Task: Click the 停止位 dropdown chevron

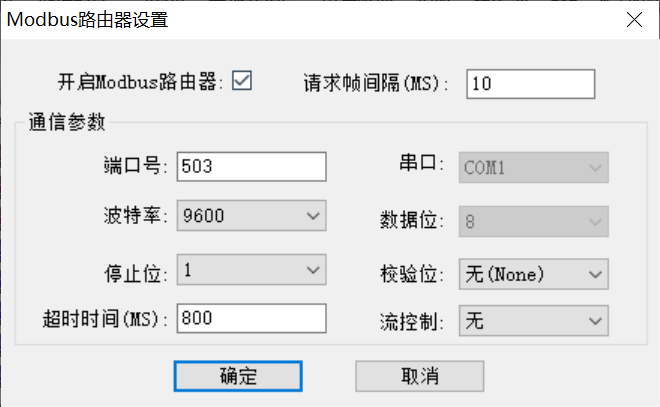Action: click(313, 270)
